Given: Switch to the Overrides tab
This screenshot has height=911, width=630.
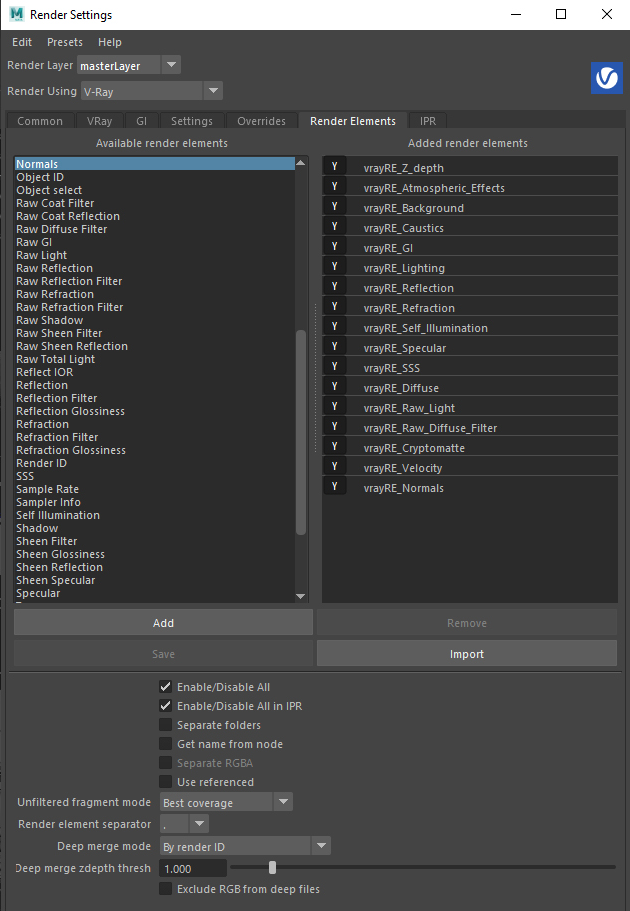Looking at the screenshot, I should coord(261,121).
